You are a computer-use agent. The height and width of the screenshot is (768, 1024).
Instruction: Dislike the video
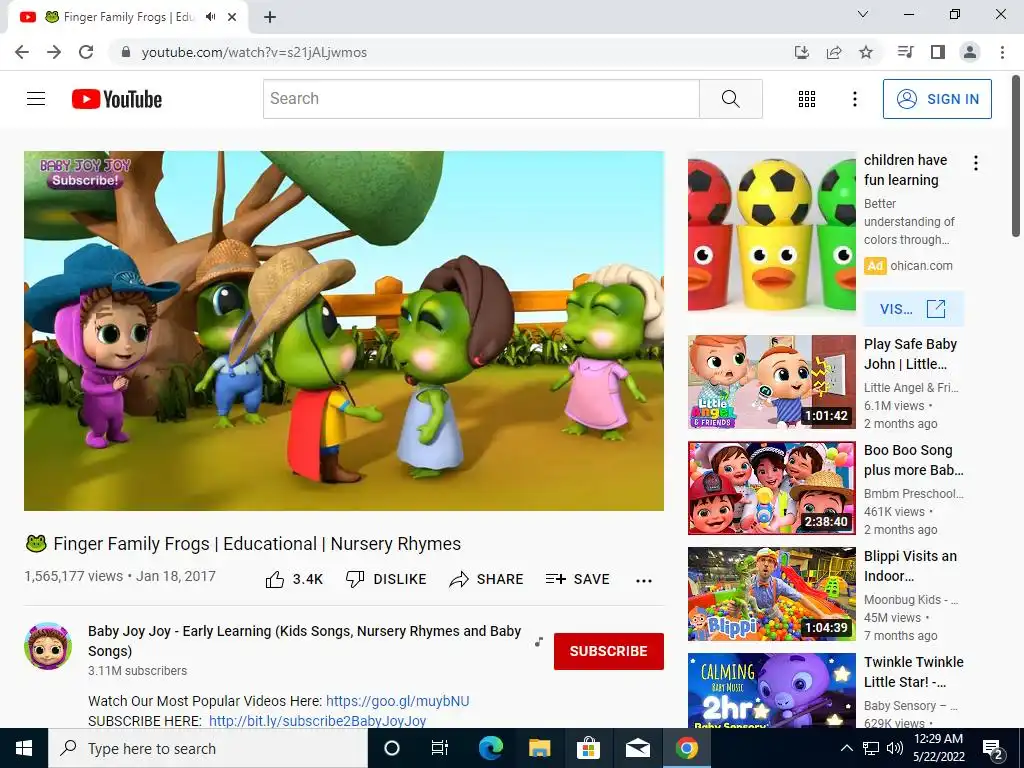coord(386,579)
